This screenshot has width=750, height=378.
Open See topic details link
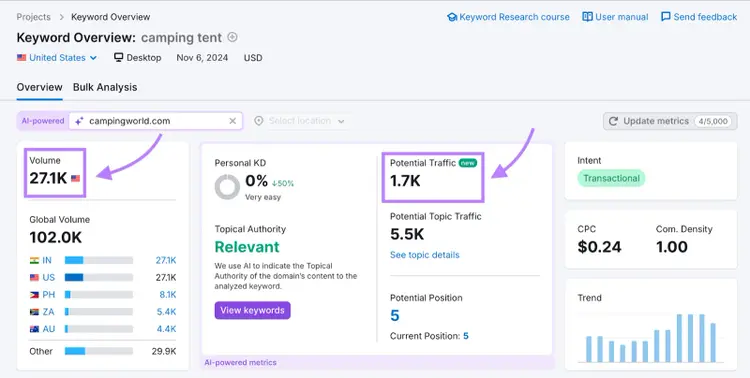(424, 255)
